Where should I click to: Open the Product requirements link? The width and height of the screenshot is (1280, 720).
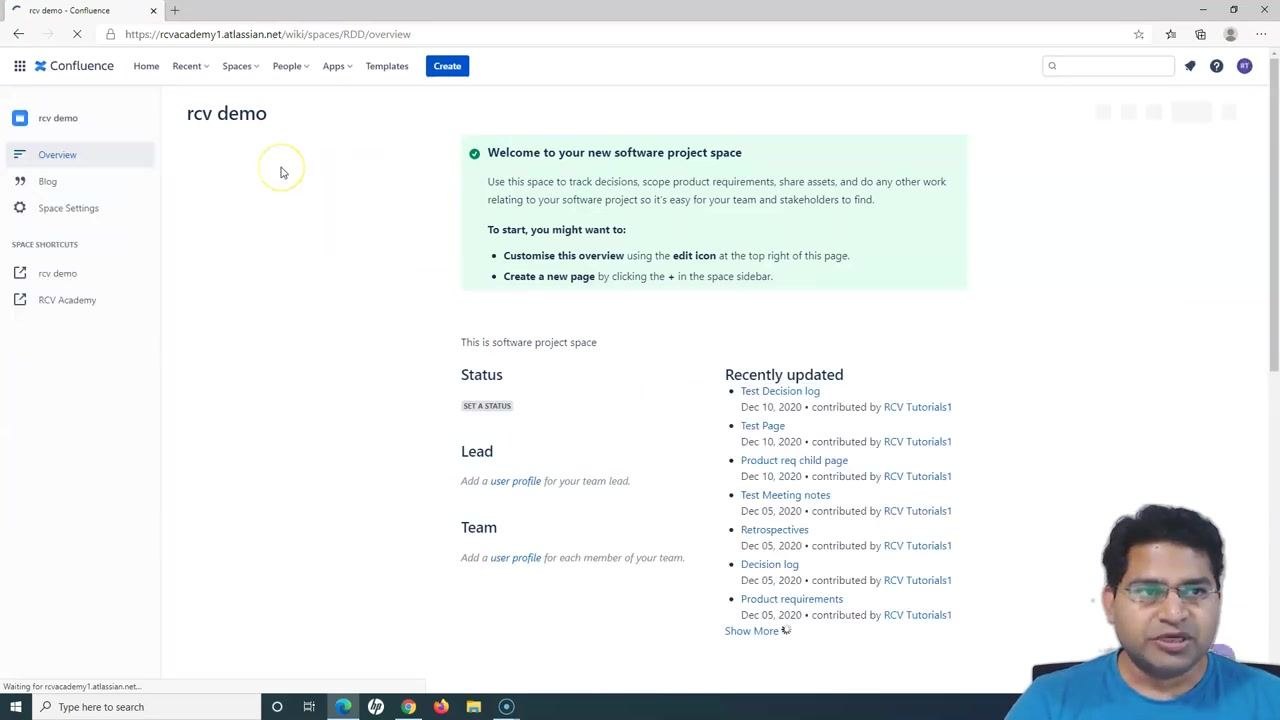tap(792, 599)
